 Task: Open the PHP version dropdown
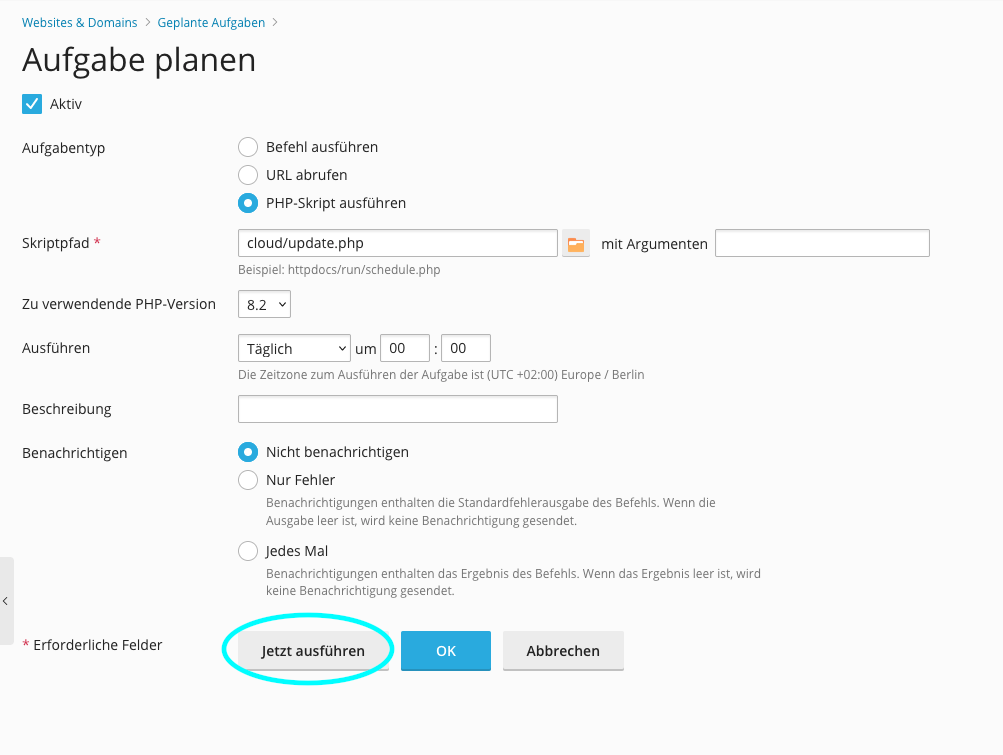264,304
